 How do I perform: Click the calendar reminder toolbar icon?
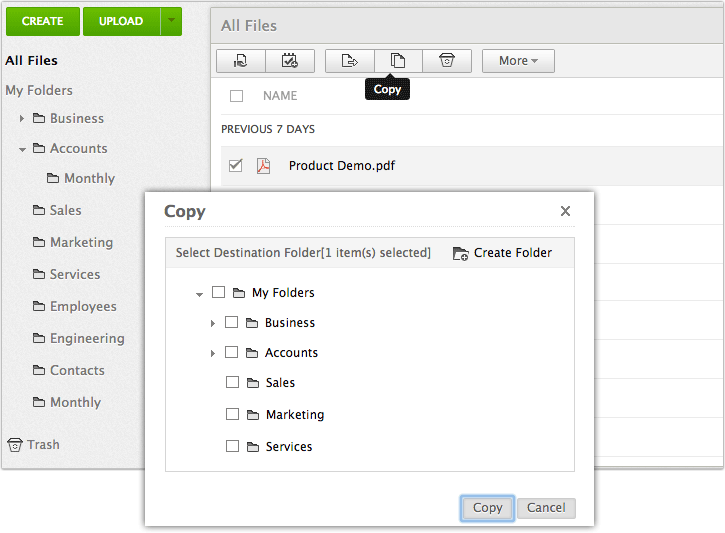(x=290, y=61)
